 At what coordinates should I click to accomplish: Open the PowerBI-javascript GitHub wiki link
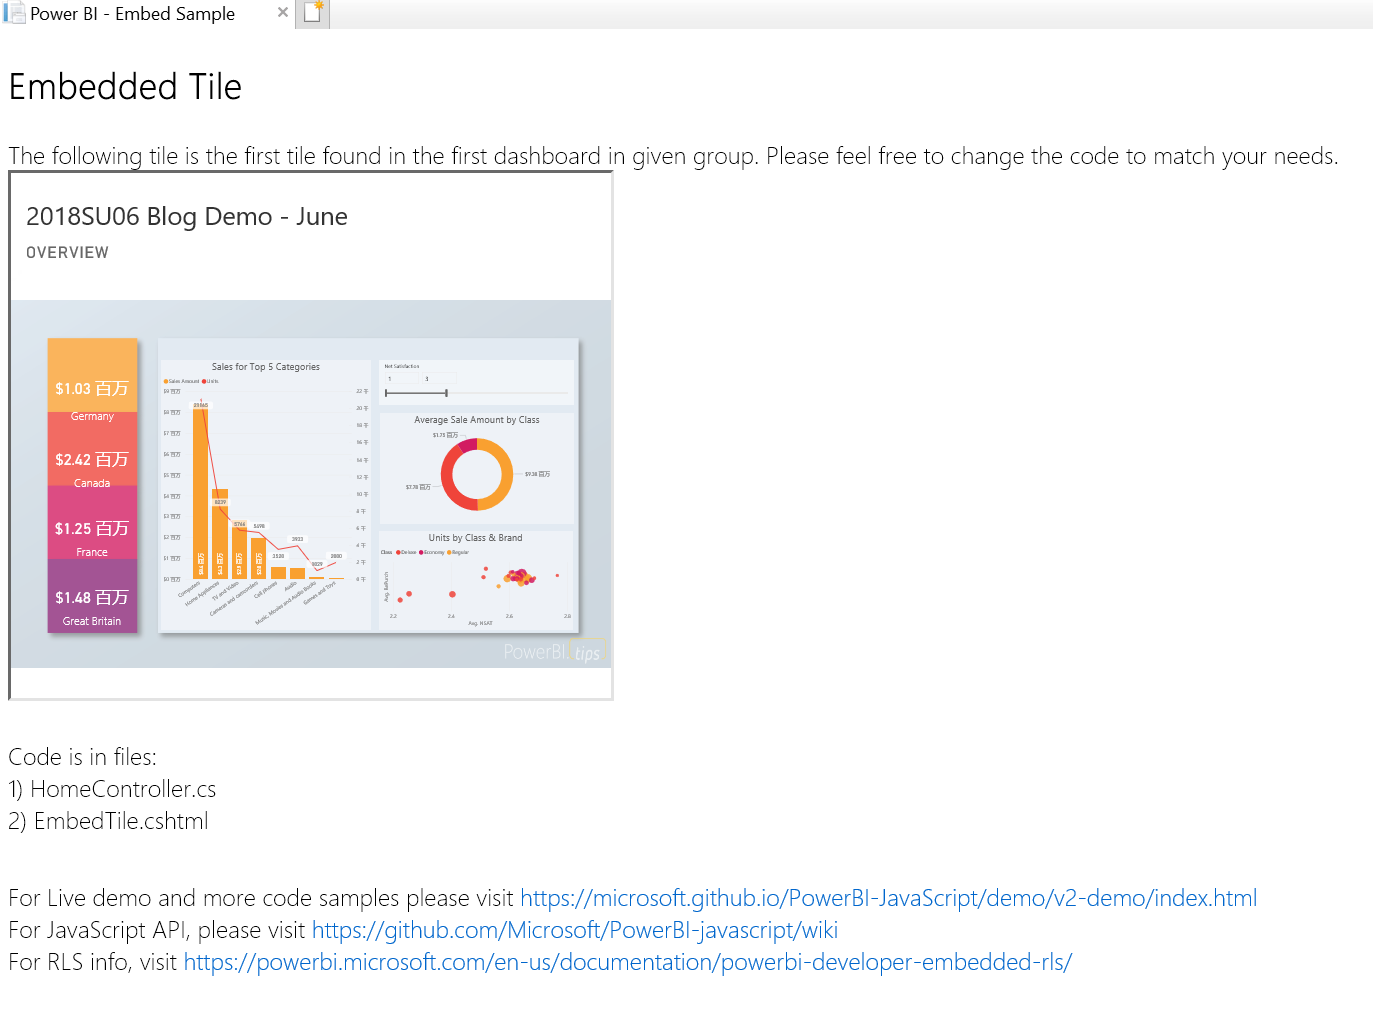tap(574, 930)
